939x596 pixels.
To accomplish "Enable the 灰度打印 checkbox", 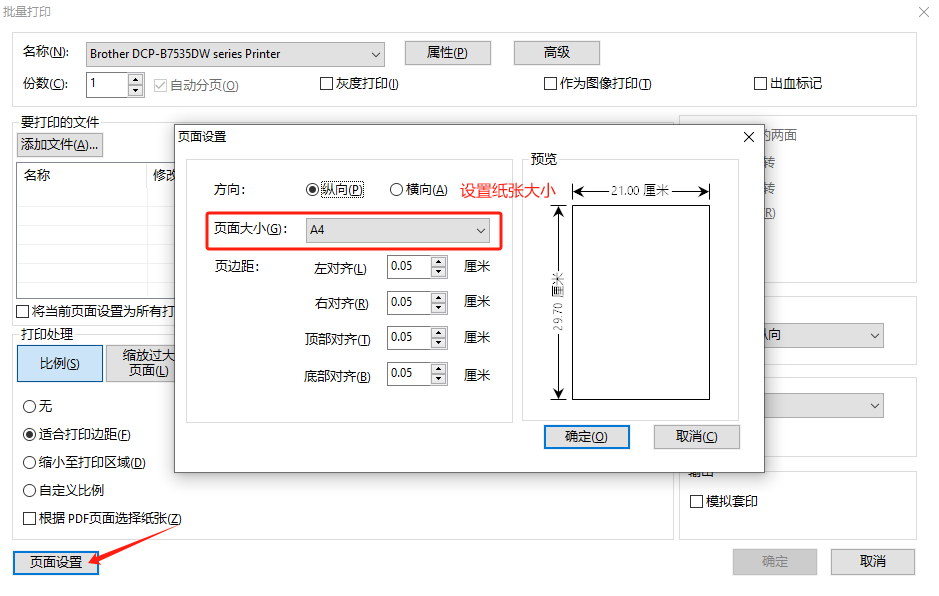I will point(326,84).
